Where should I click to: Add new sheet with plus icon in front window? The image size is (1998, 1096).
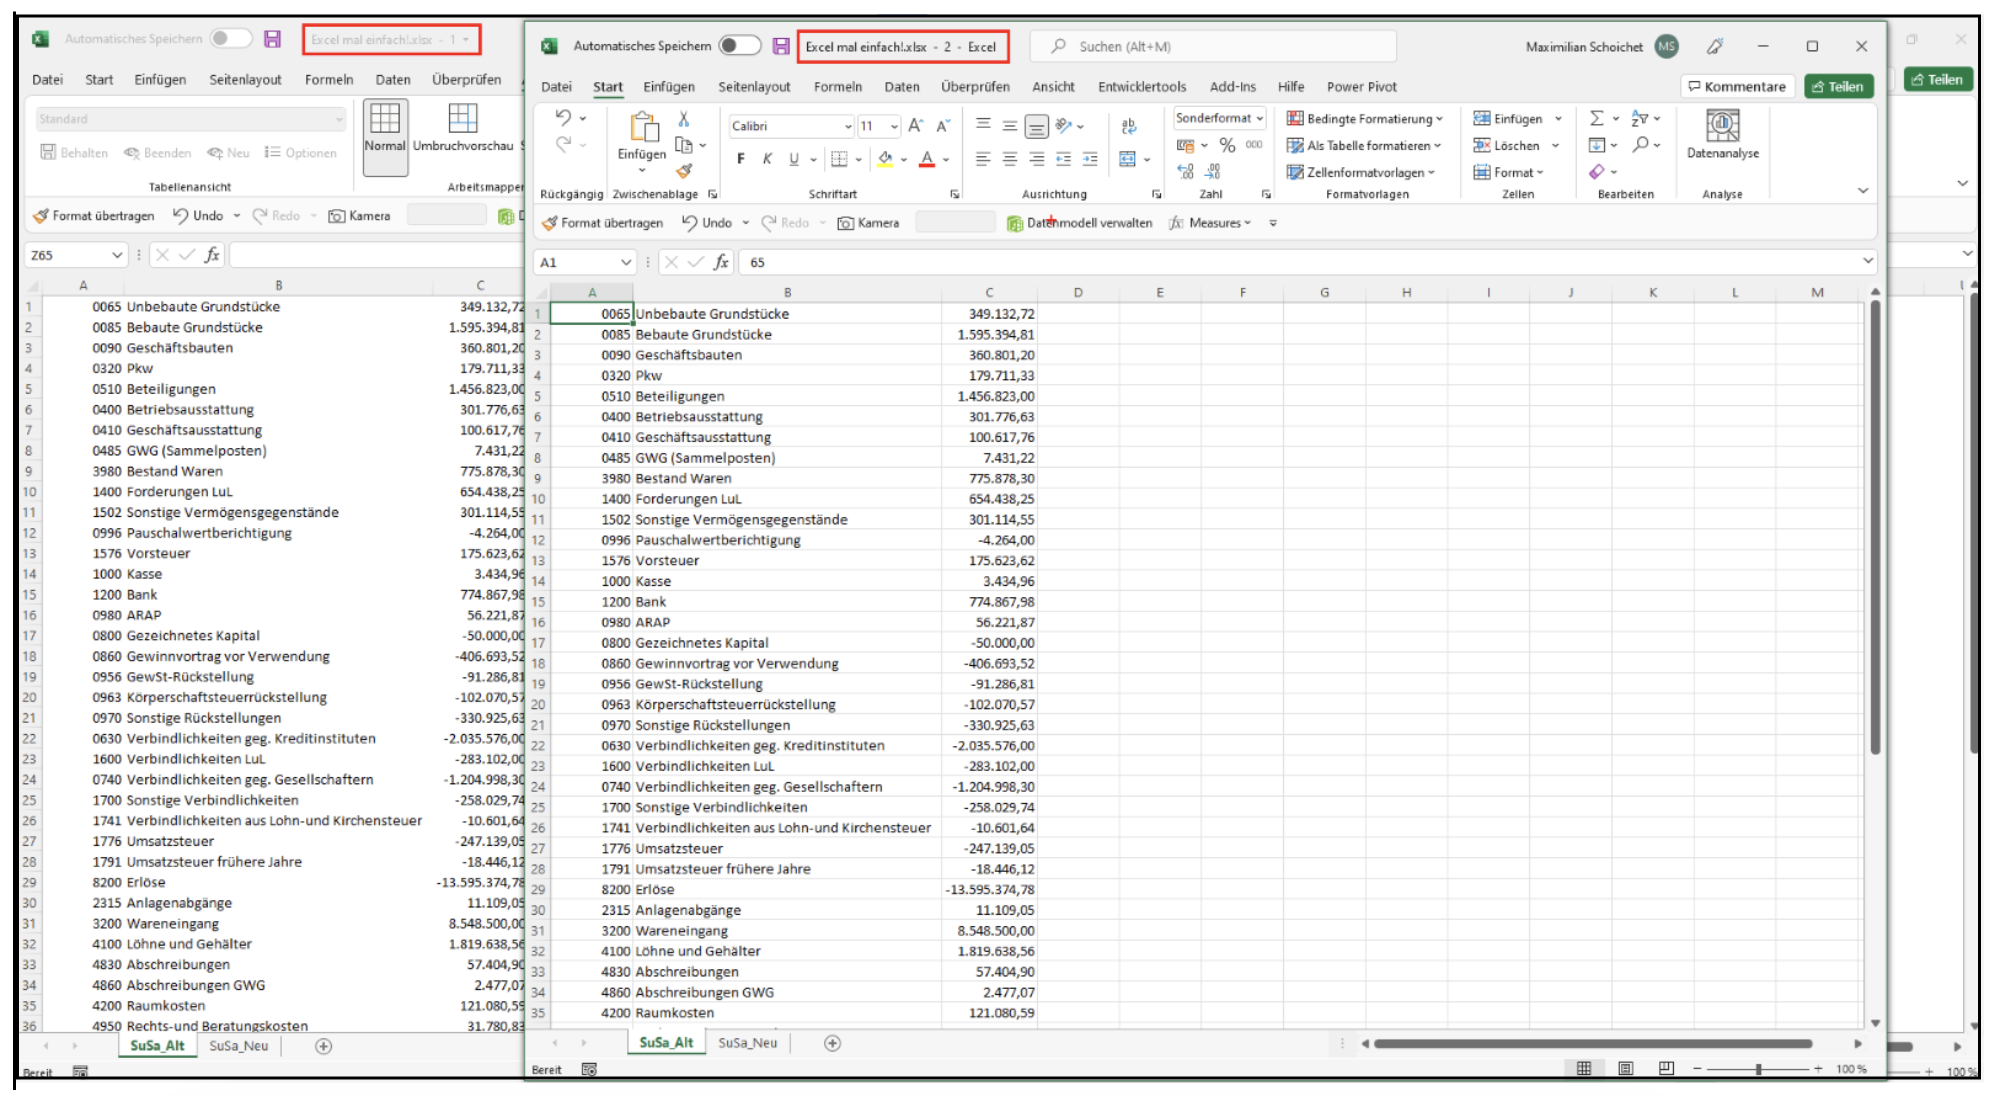(832, 1043)
